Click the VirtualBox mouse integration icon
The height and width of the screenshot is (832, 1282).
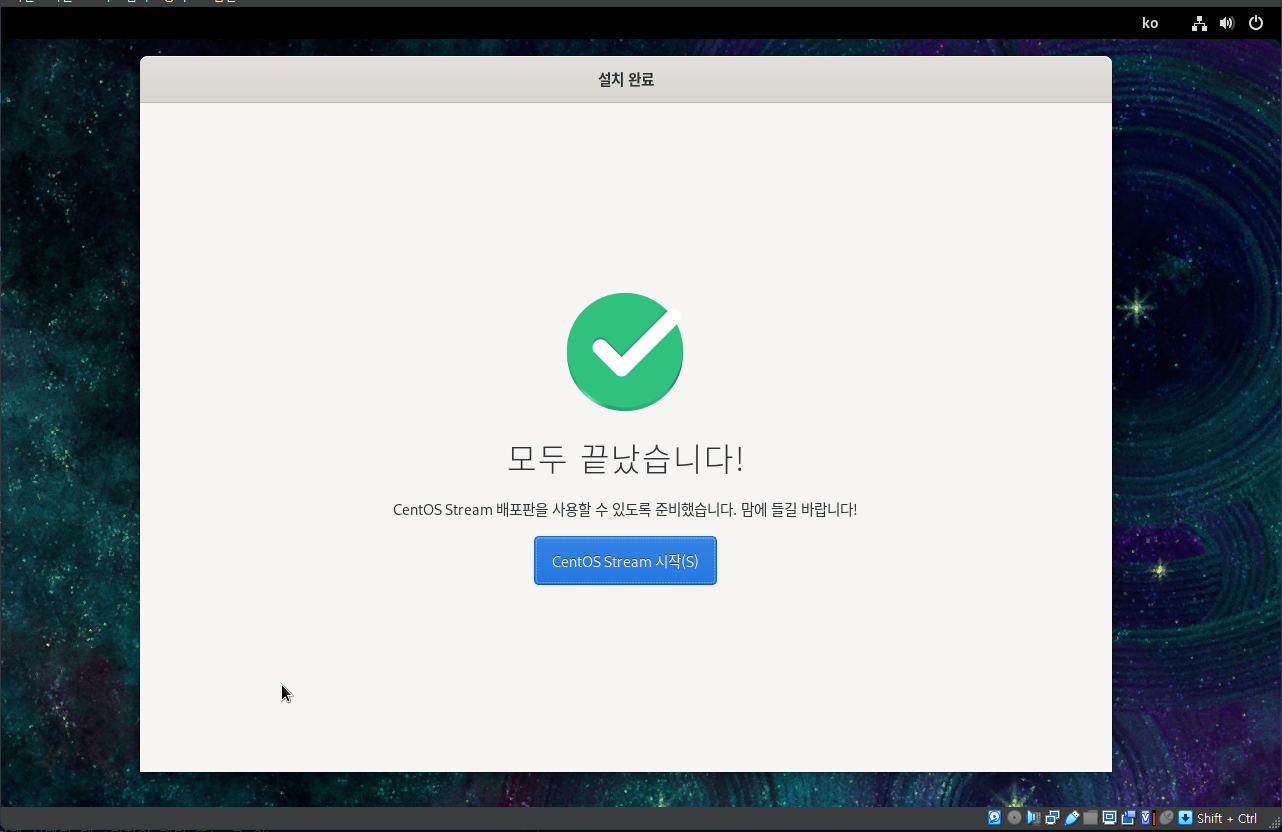(x=1166, y=818)
